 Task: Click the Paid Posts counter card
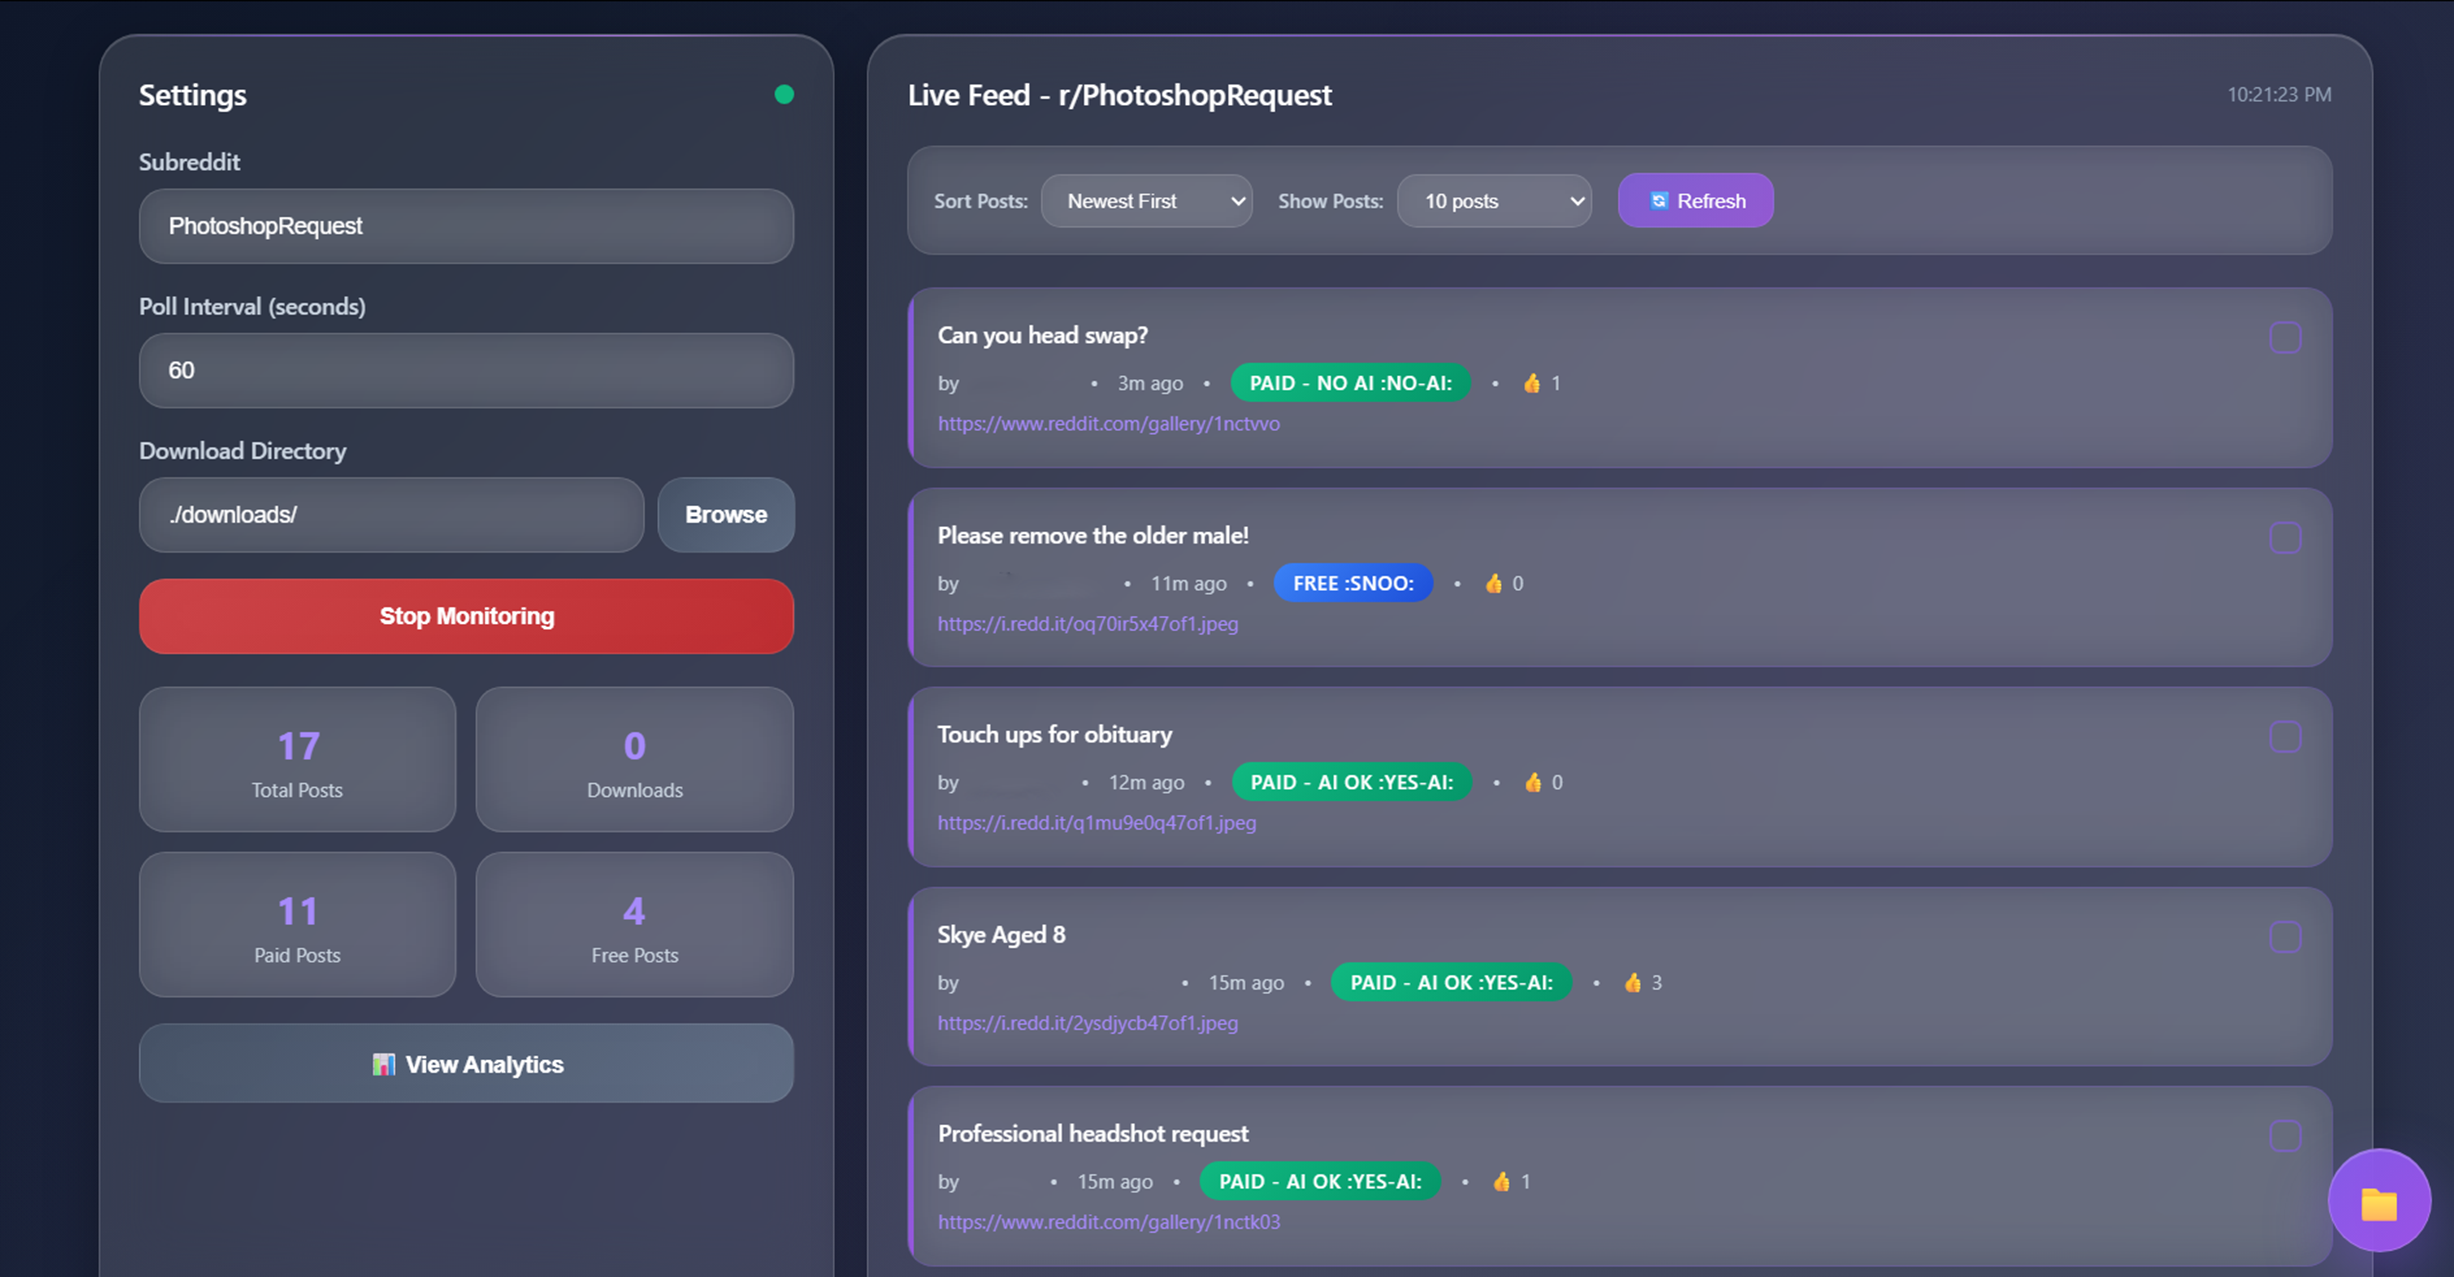[x=296, y=925]
